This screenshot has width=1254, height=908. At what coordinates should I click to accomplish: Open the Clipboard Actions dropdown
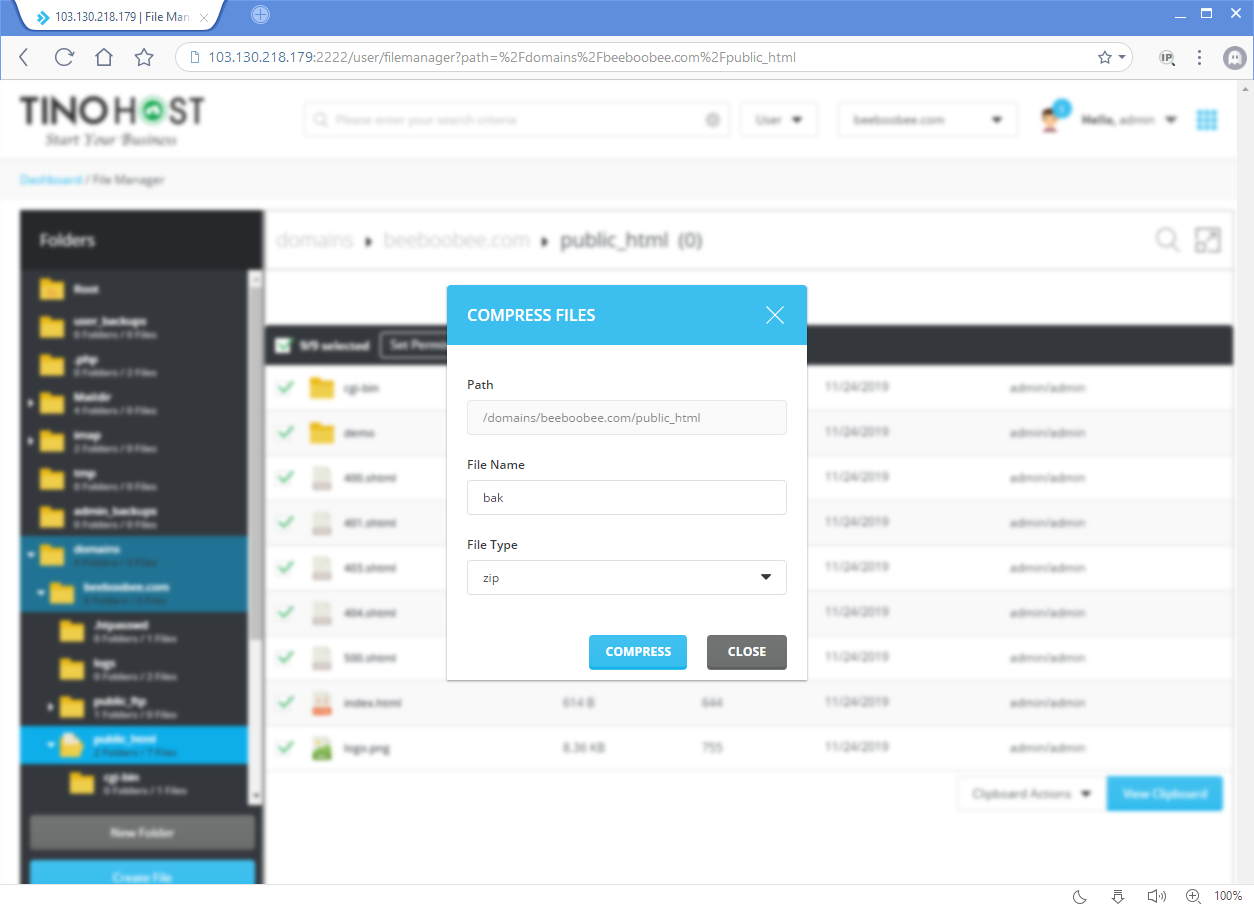pos(1030,793)
